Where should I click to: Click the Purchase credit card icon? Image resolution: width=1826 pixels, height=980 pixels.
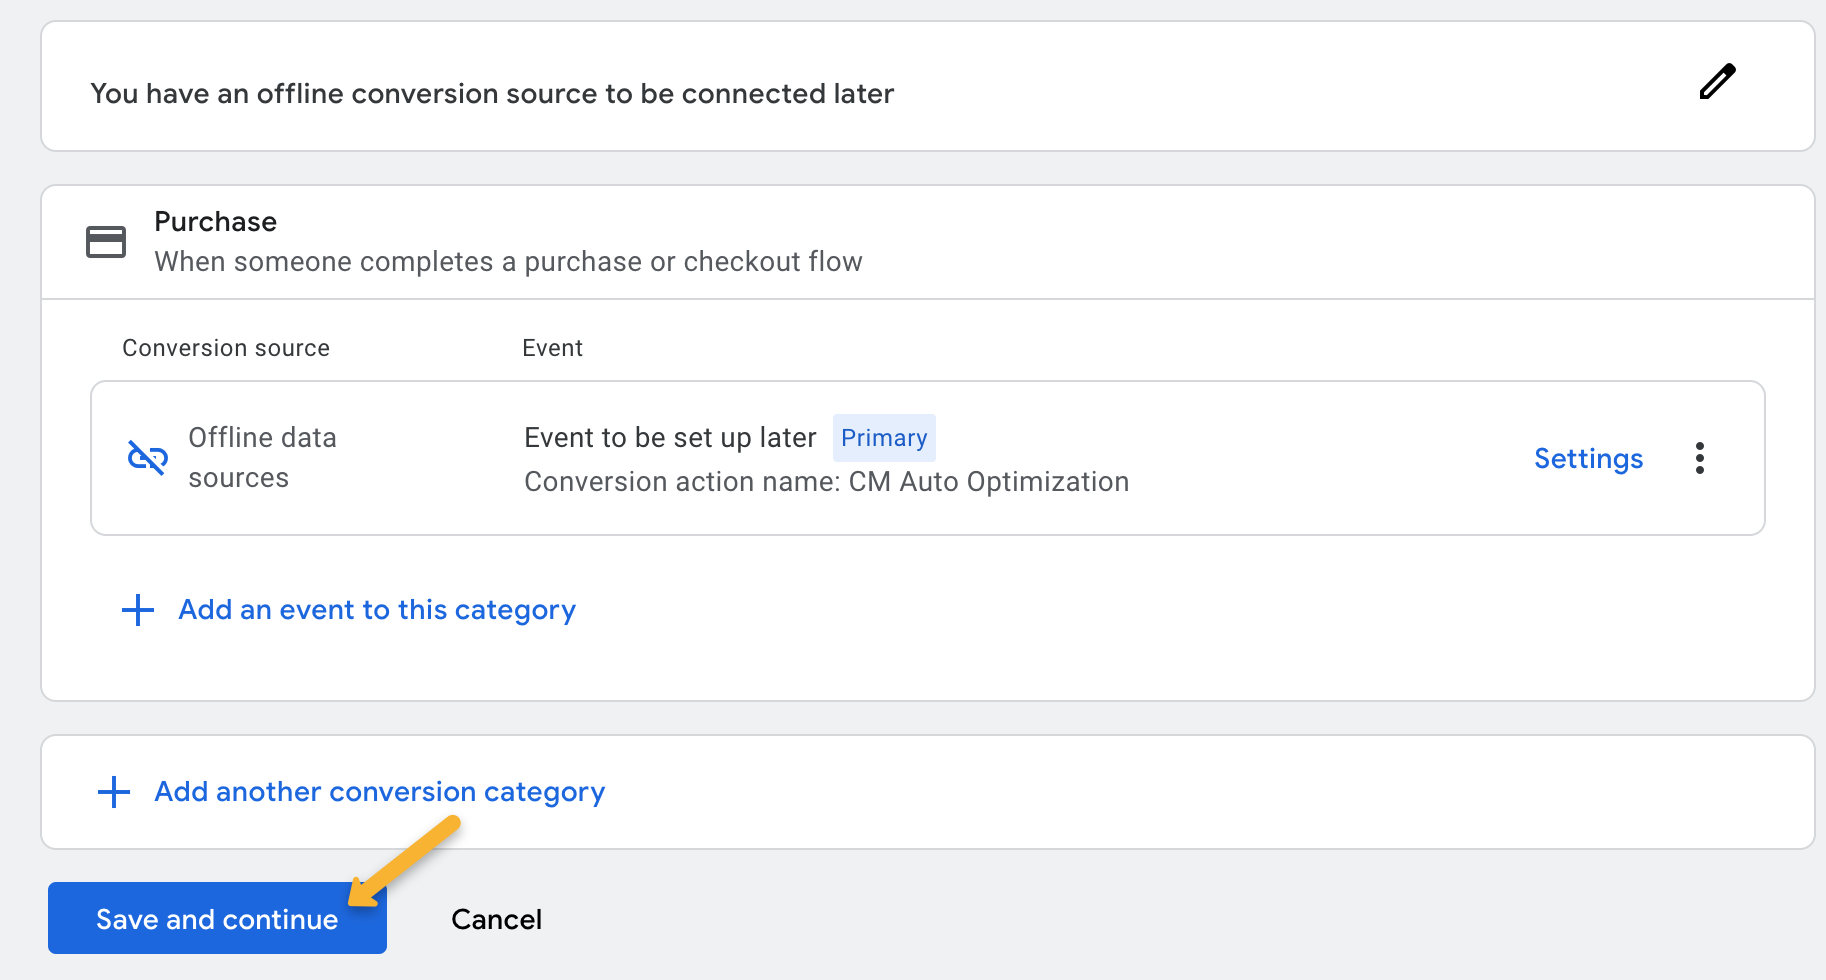[x=106, y=242]
